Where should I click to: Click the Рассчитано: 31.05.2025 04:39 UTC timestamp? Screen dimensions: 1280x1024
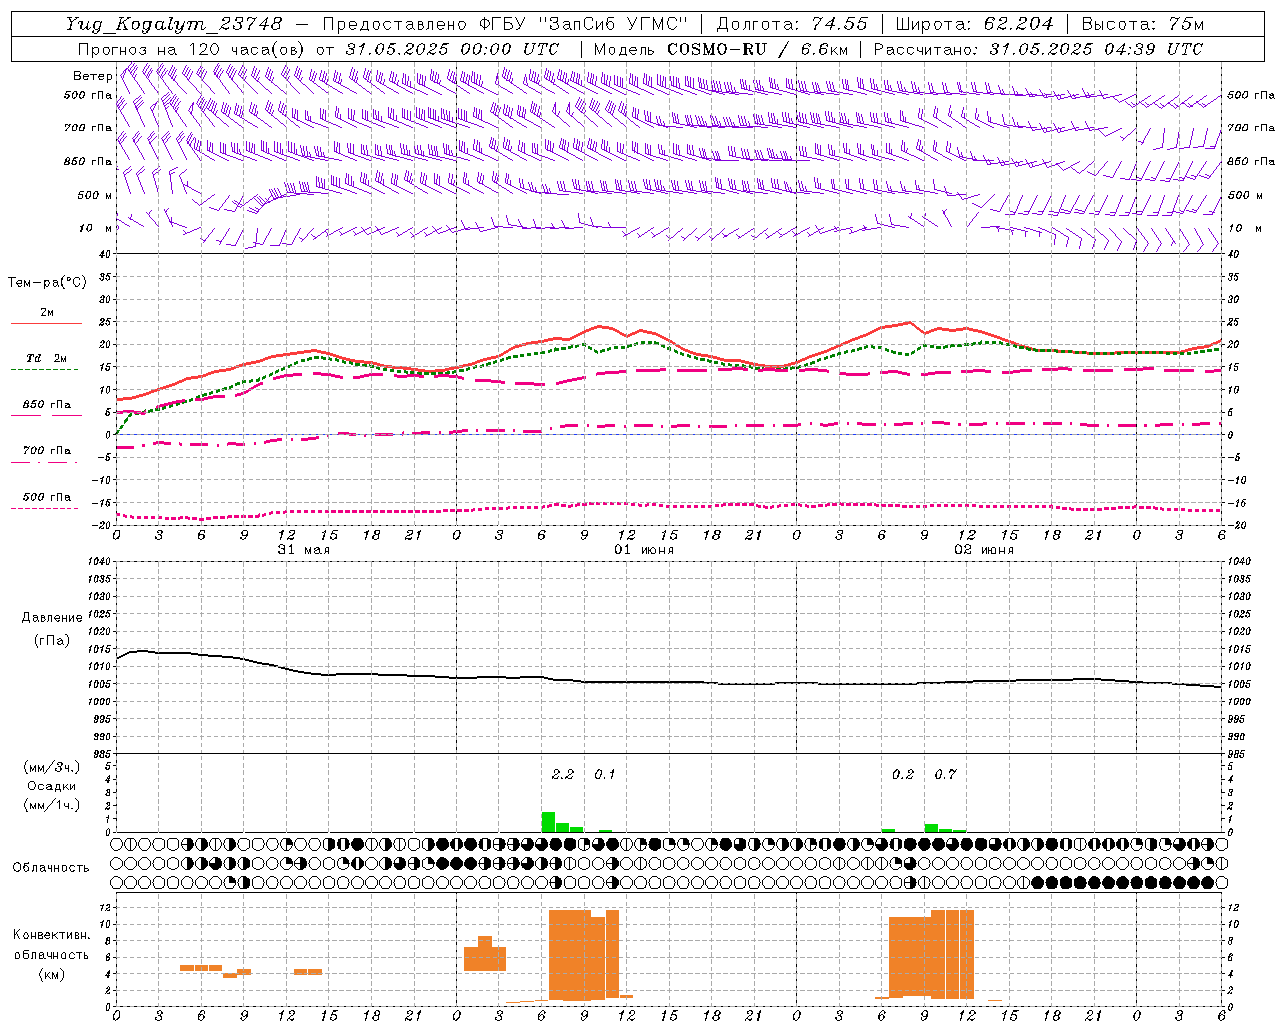point(1038,48)
